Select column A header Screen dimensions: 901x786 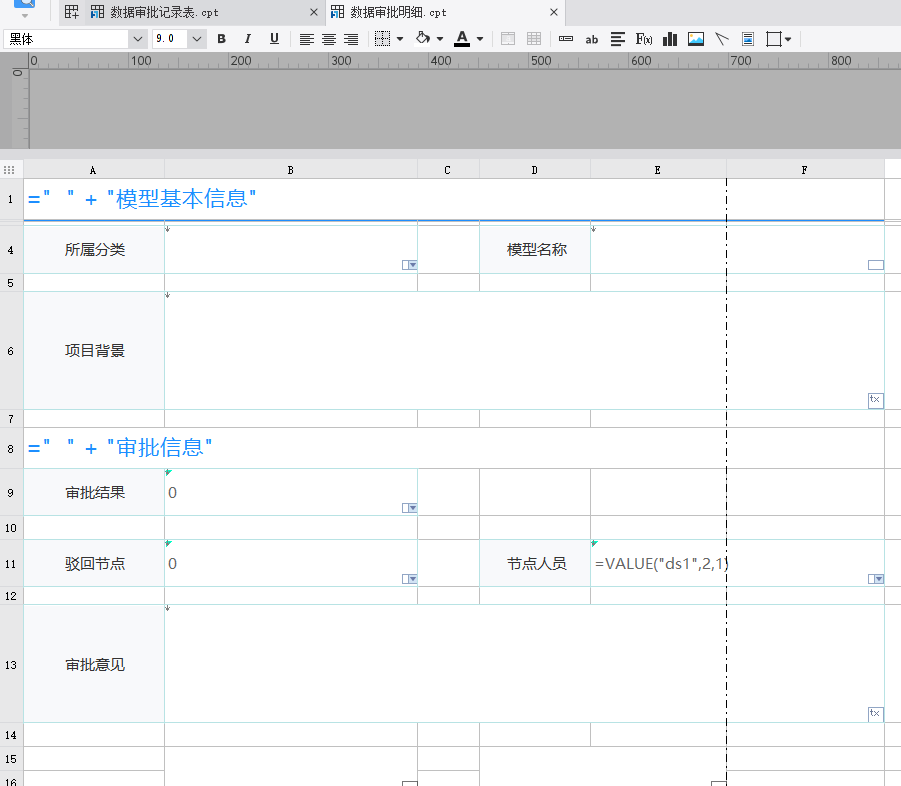[x=94, y=170]
